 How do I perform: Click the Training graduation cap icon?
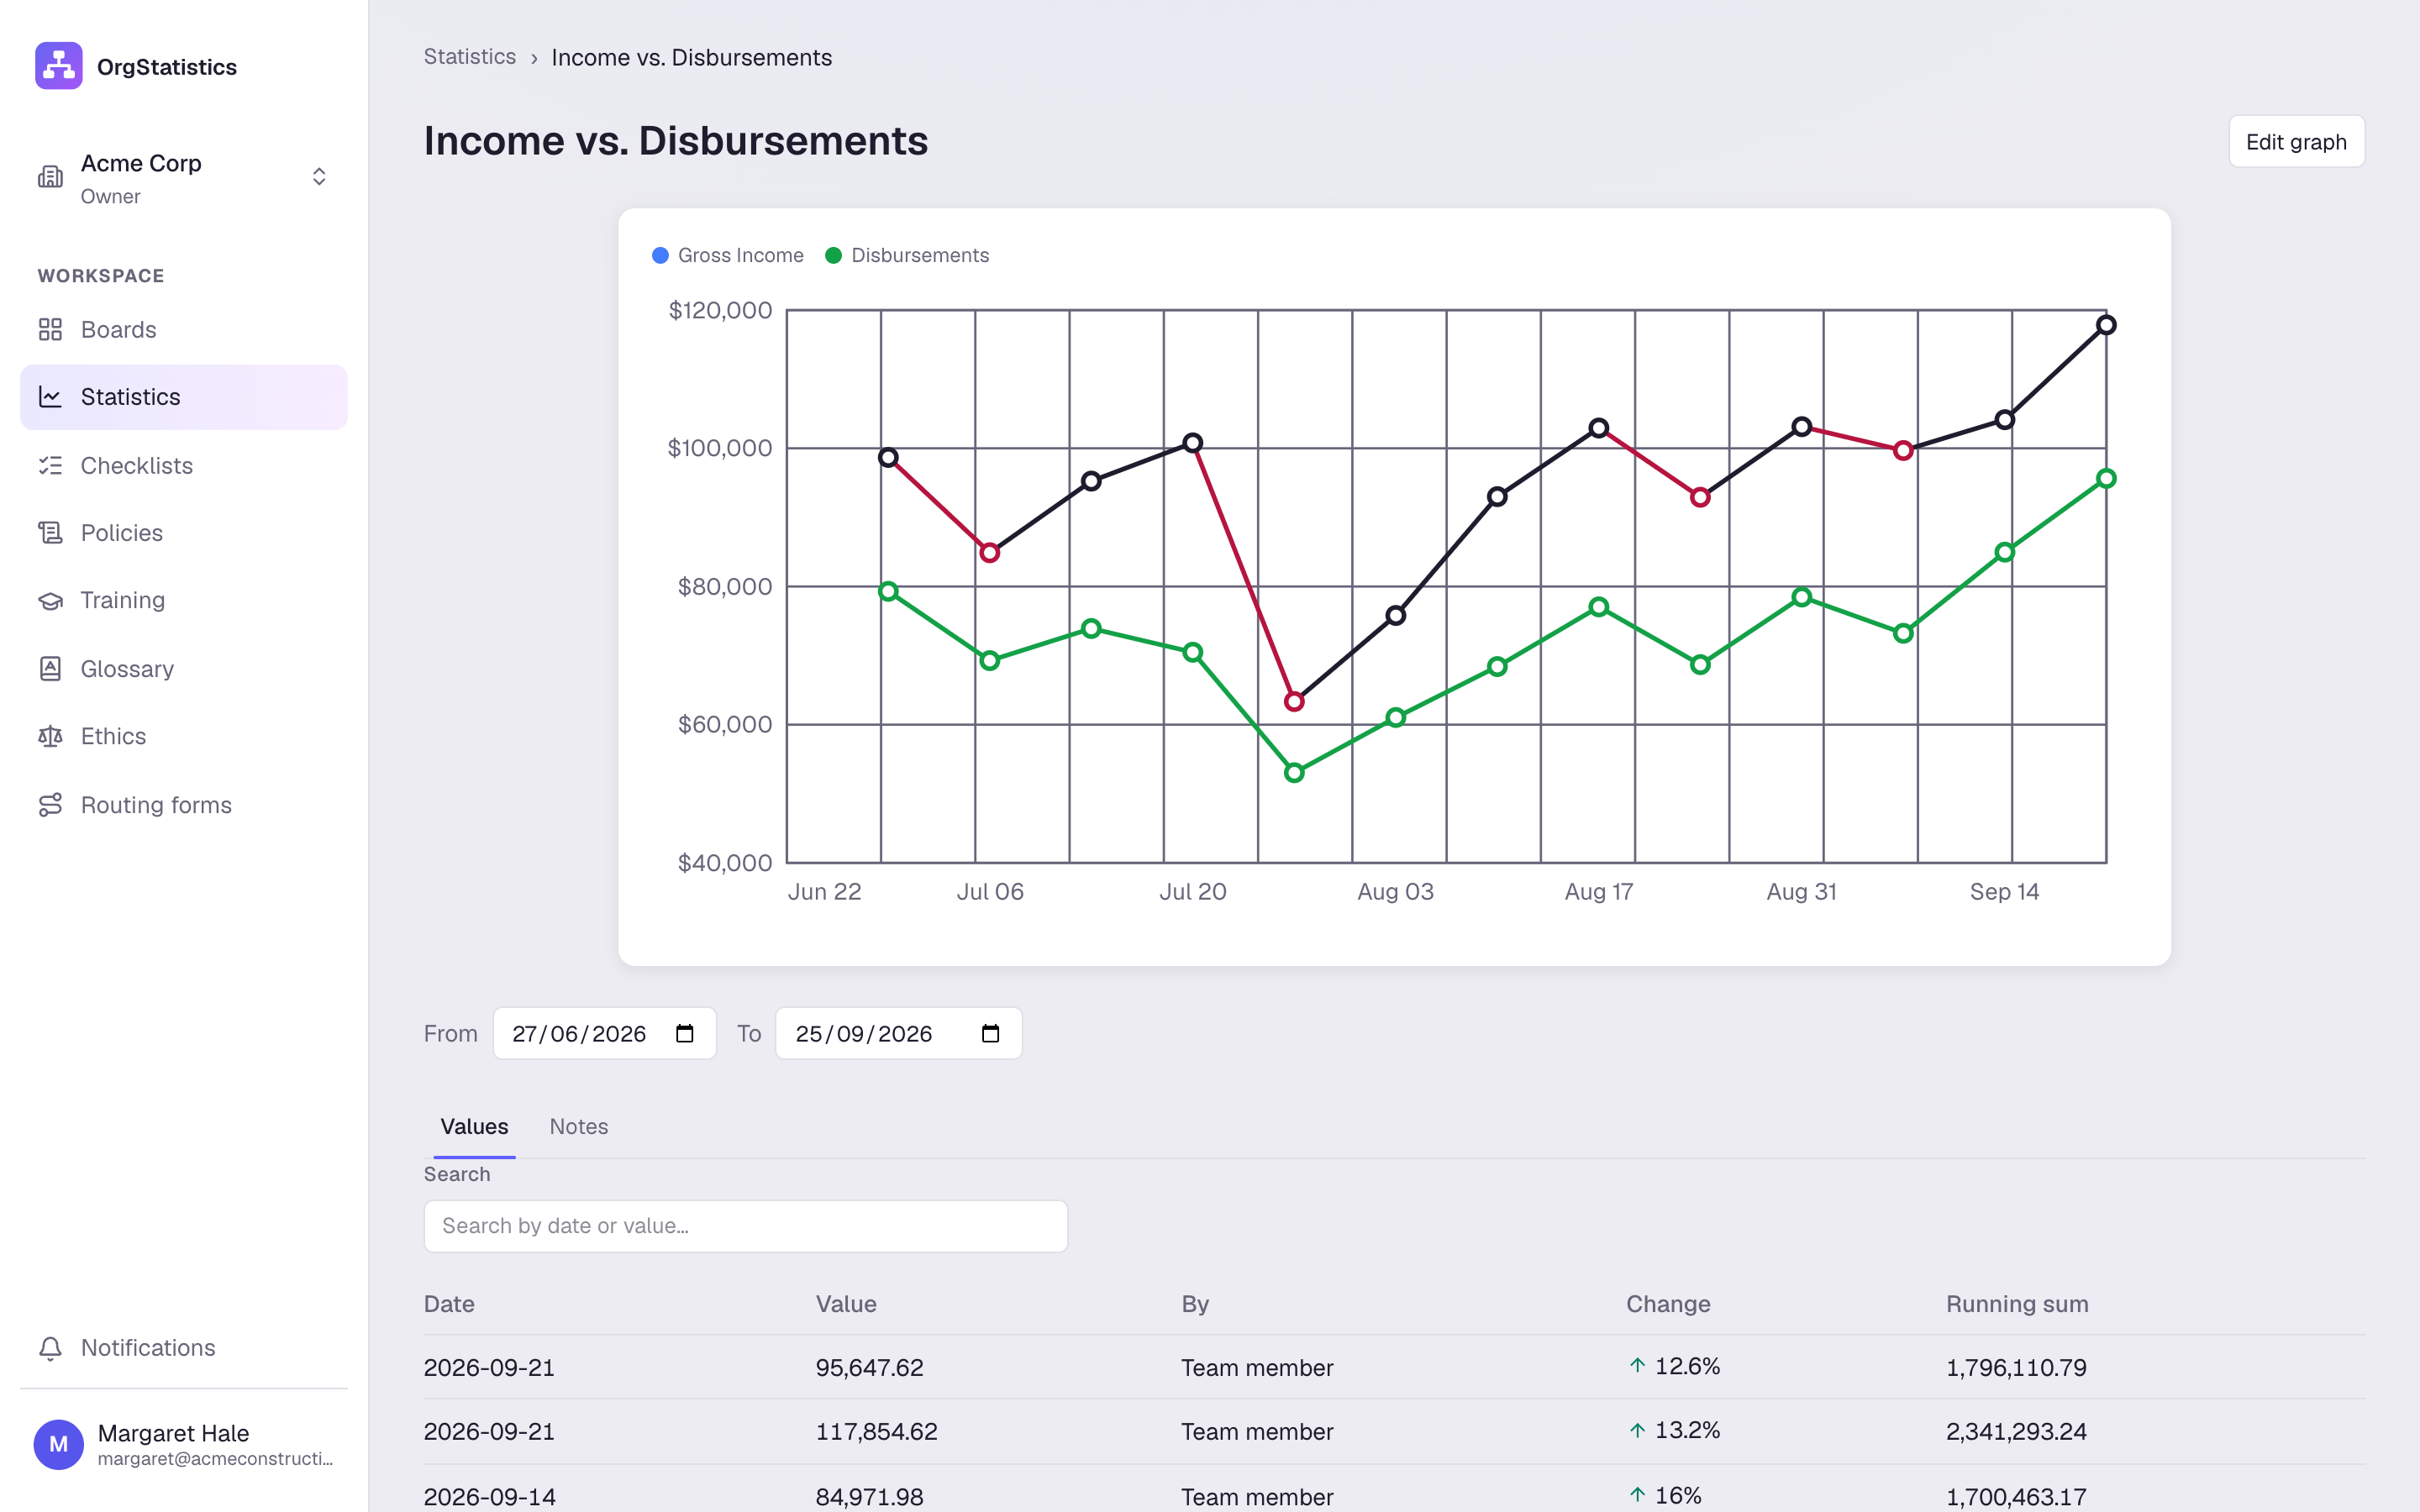click(50, 601)
